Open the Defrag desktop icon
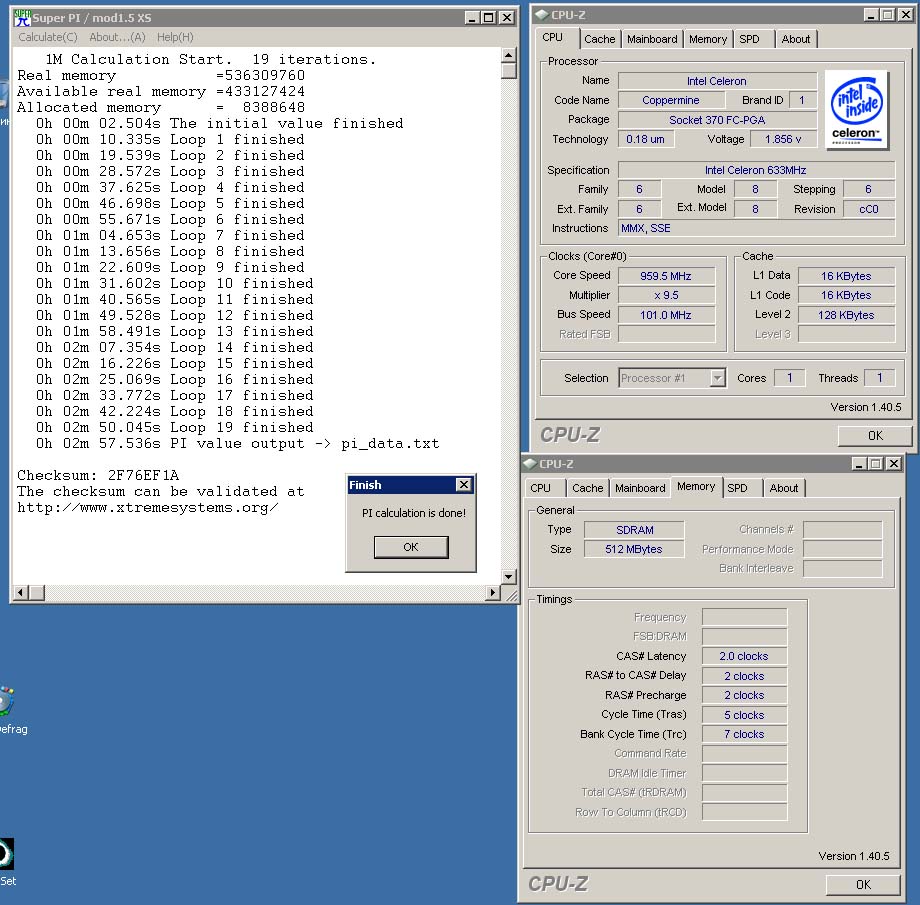This screenshot has height=905, width=920. pos(7,710)
